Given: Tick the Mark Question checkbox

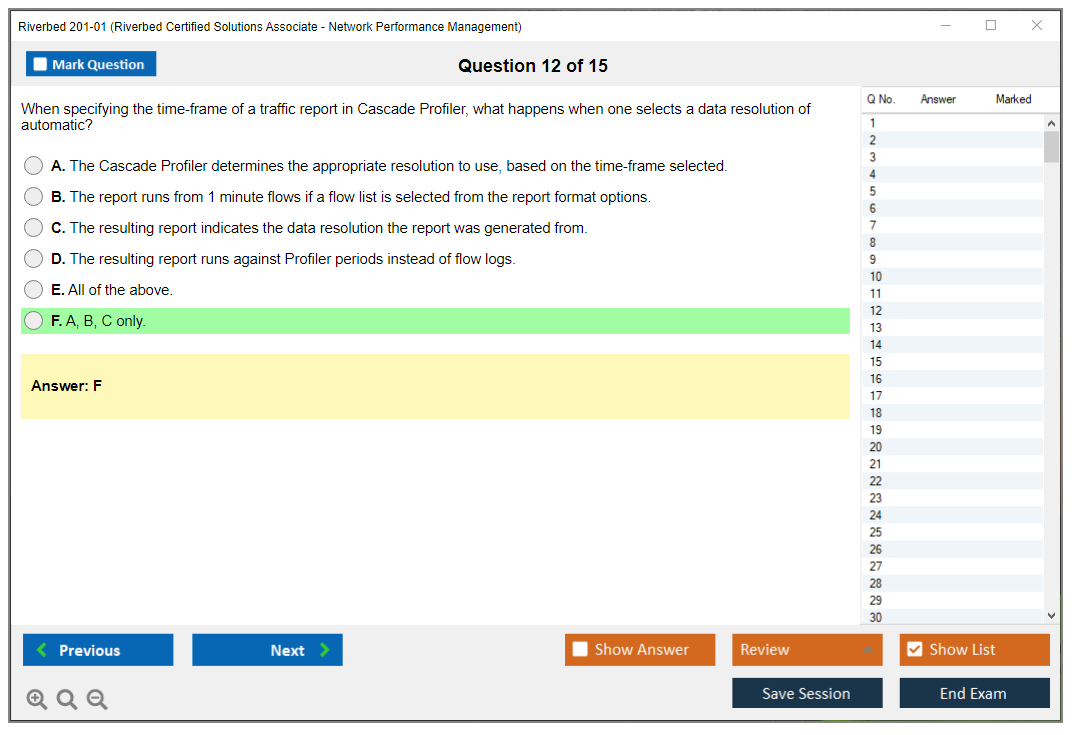Looking at the screenshot, I should [x=41, y=65].
